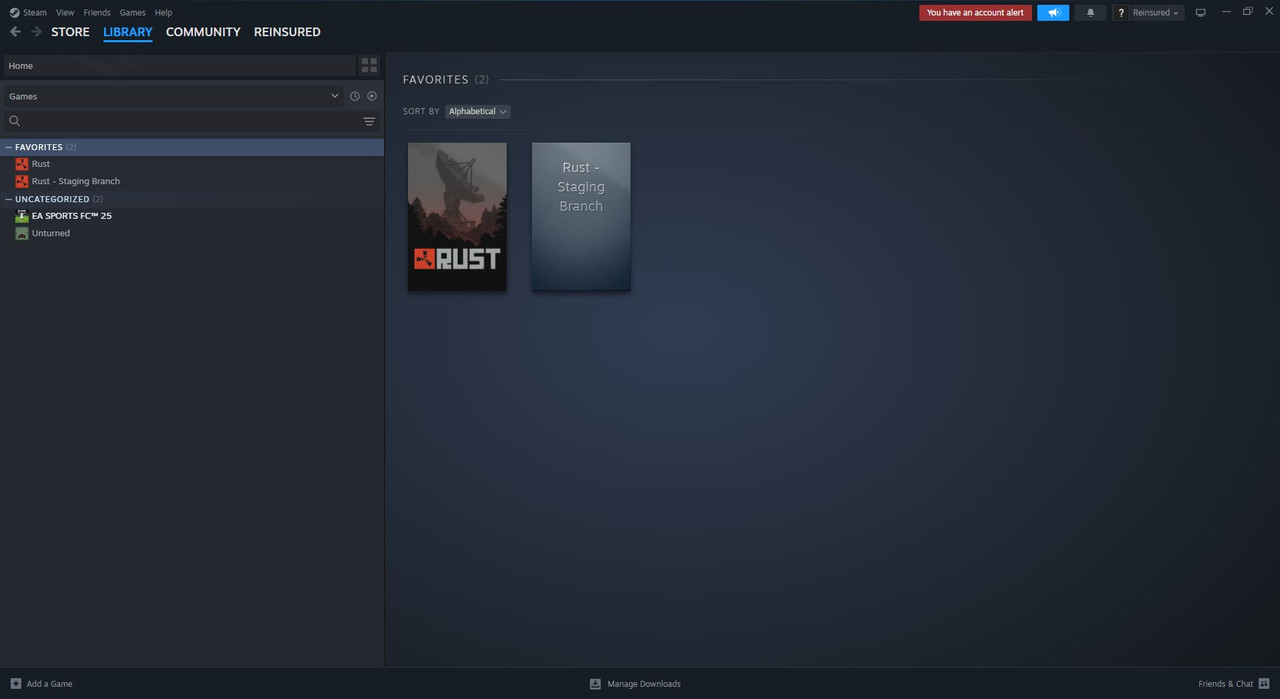Screen dimensions: 1280x699
Task: Switch to the COMMUNITY tab
Action: click(x=203, y=32)
